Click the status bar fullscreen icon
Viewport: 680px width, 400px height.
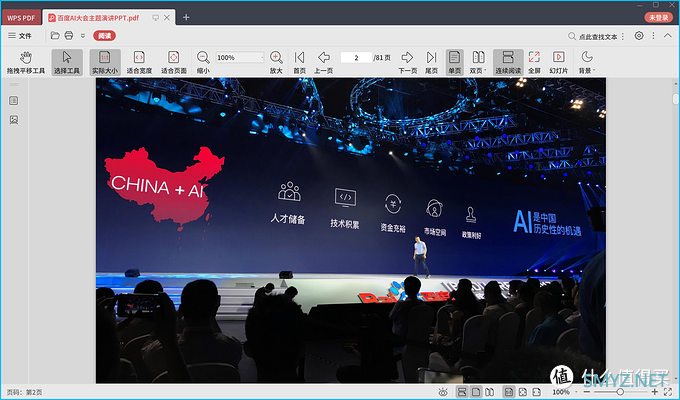(x=668, y=392)
